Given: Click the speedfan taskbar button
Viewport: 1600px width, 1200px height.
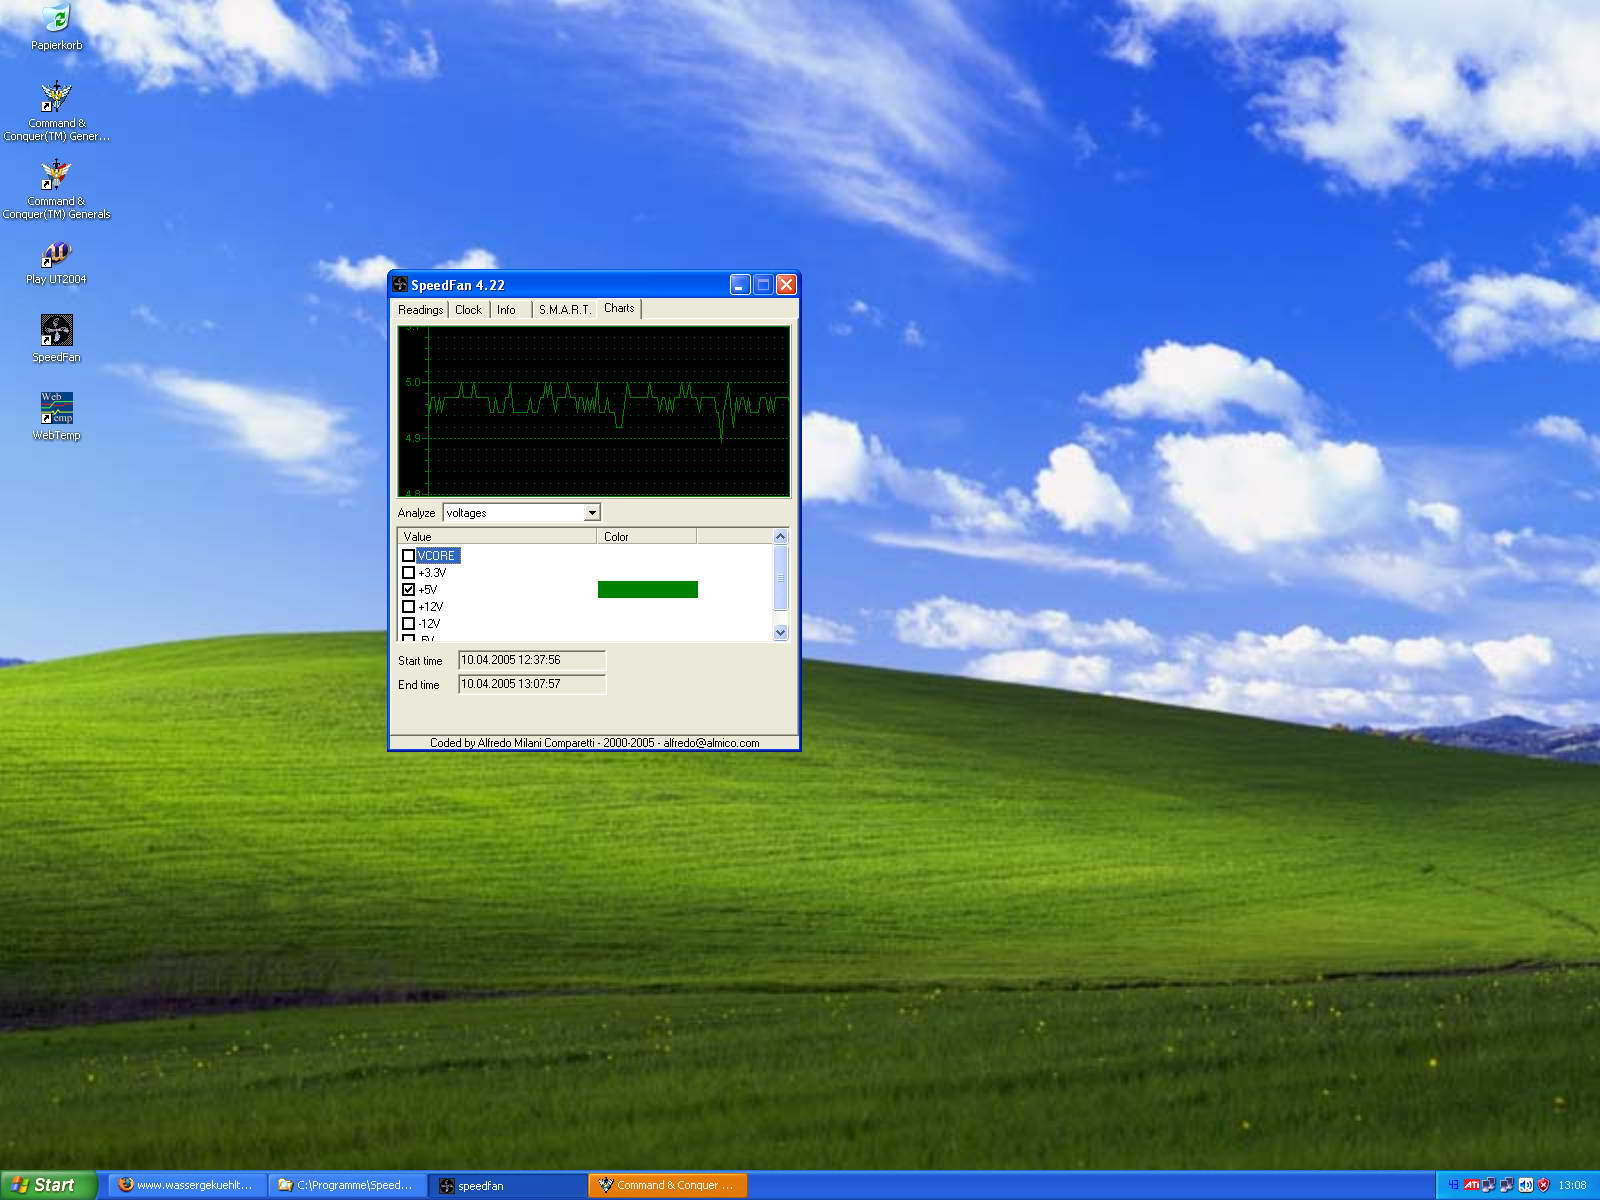Looking at the screenshot, I should pos(507,1185).
